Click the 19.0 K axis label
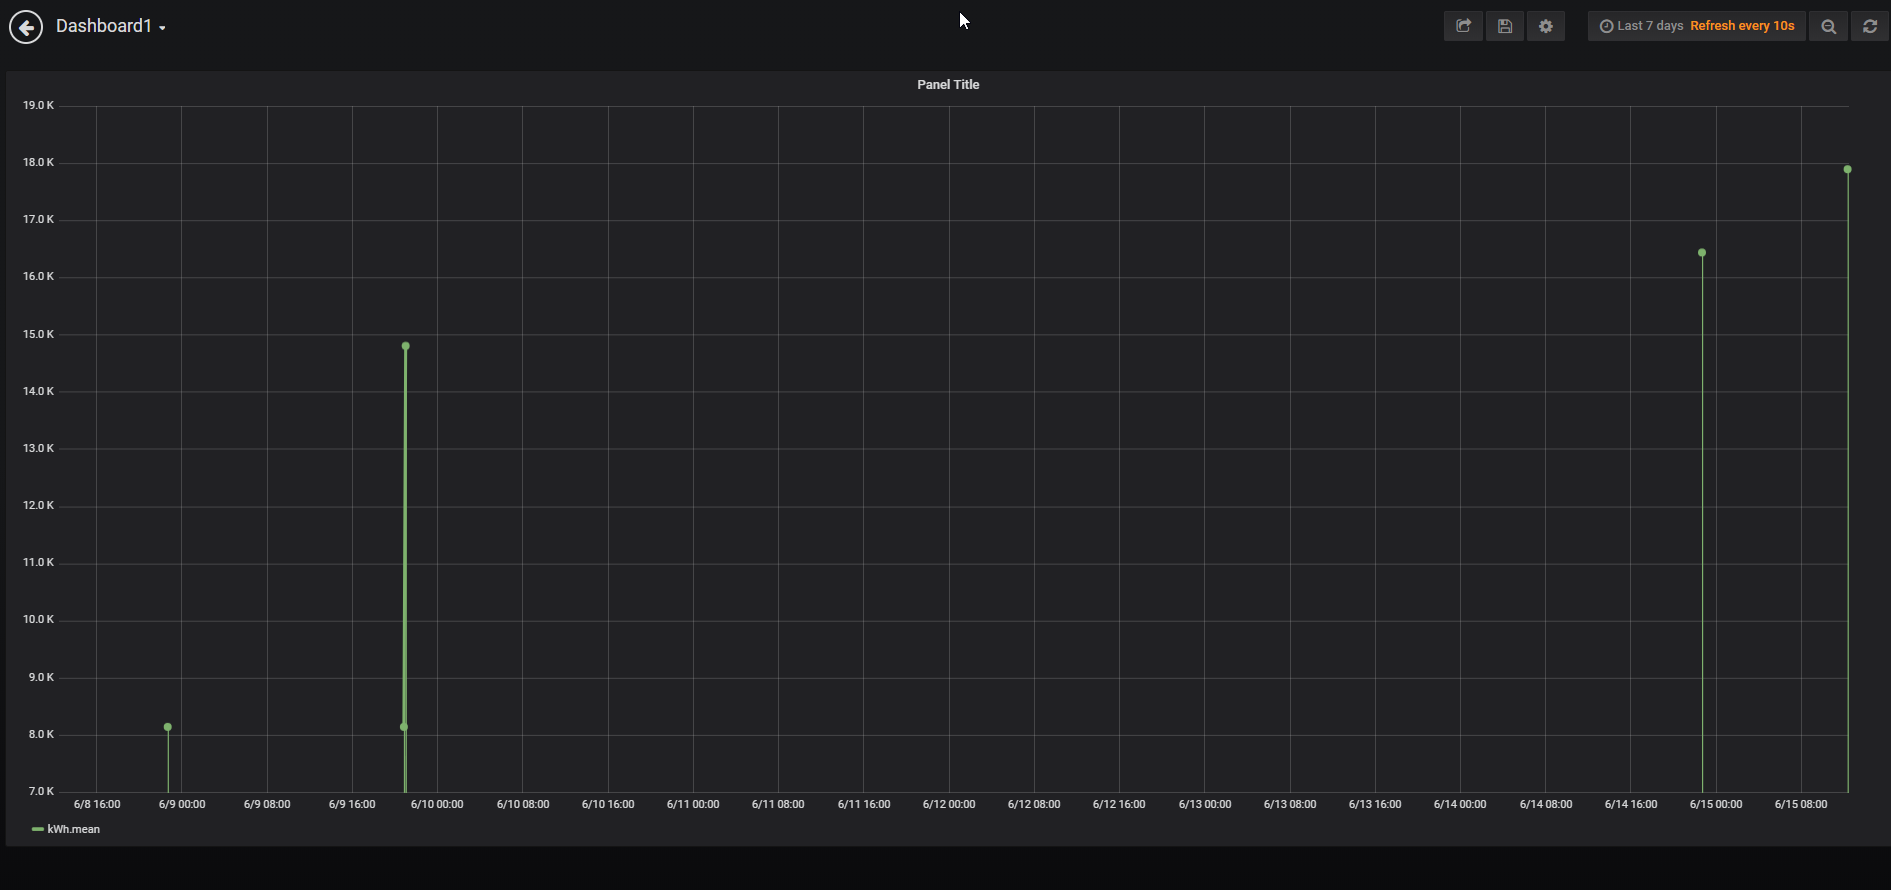This screenshot has height=890, width=1891. point(39,105)
